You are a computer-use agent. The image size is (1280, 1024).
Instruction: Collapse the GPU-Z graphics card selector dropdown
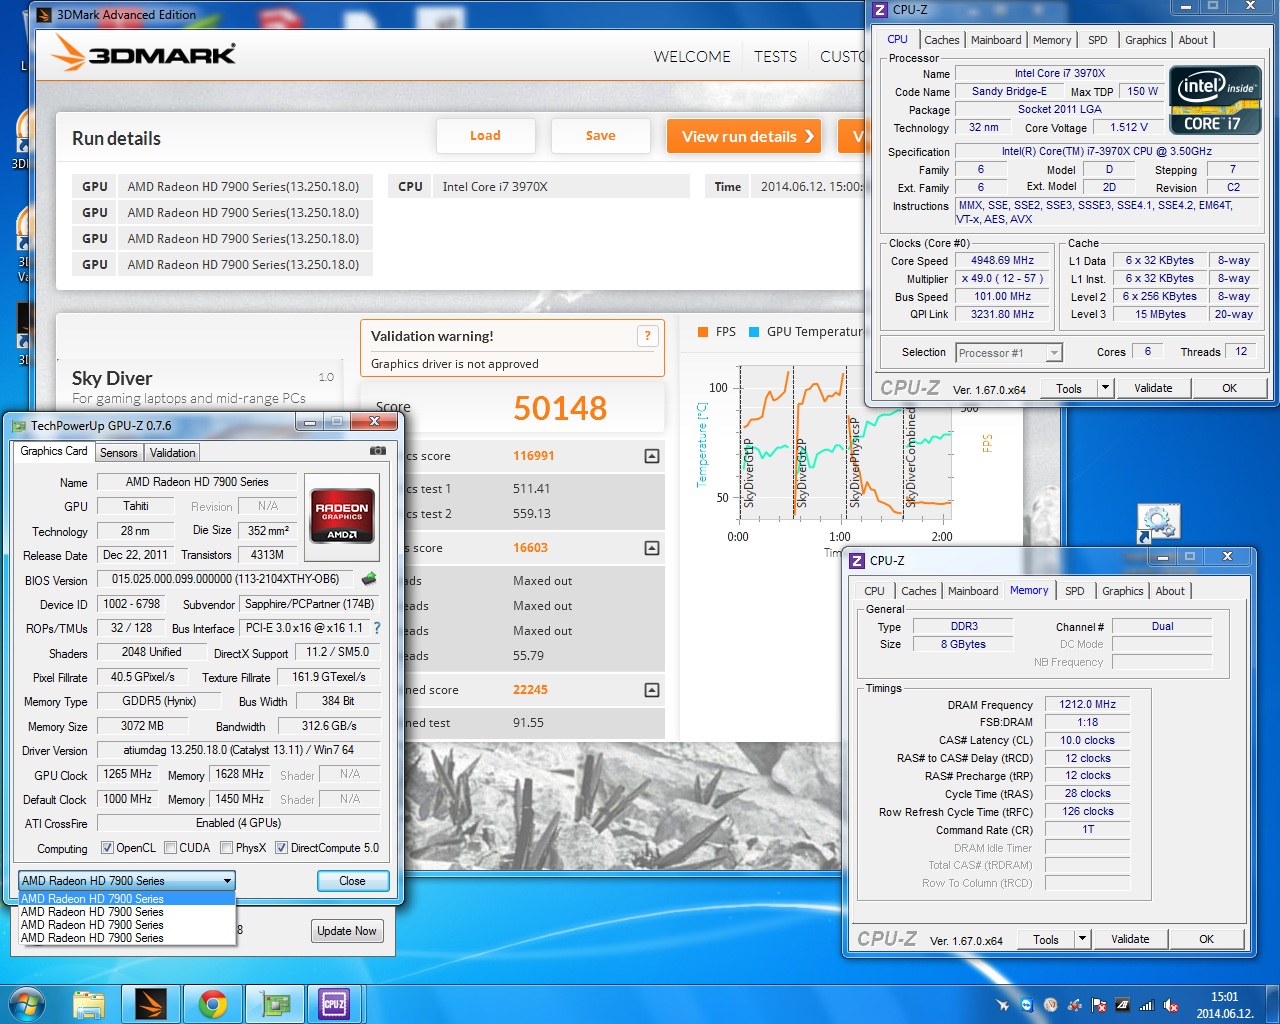[x=227, y=881]
